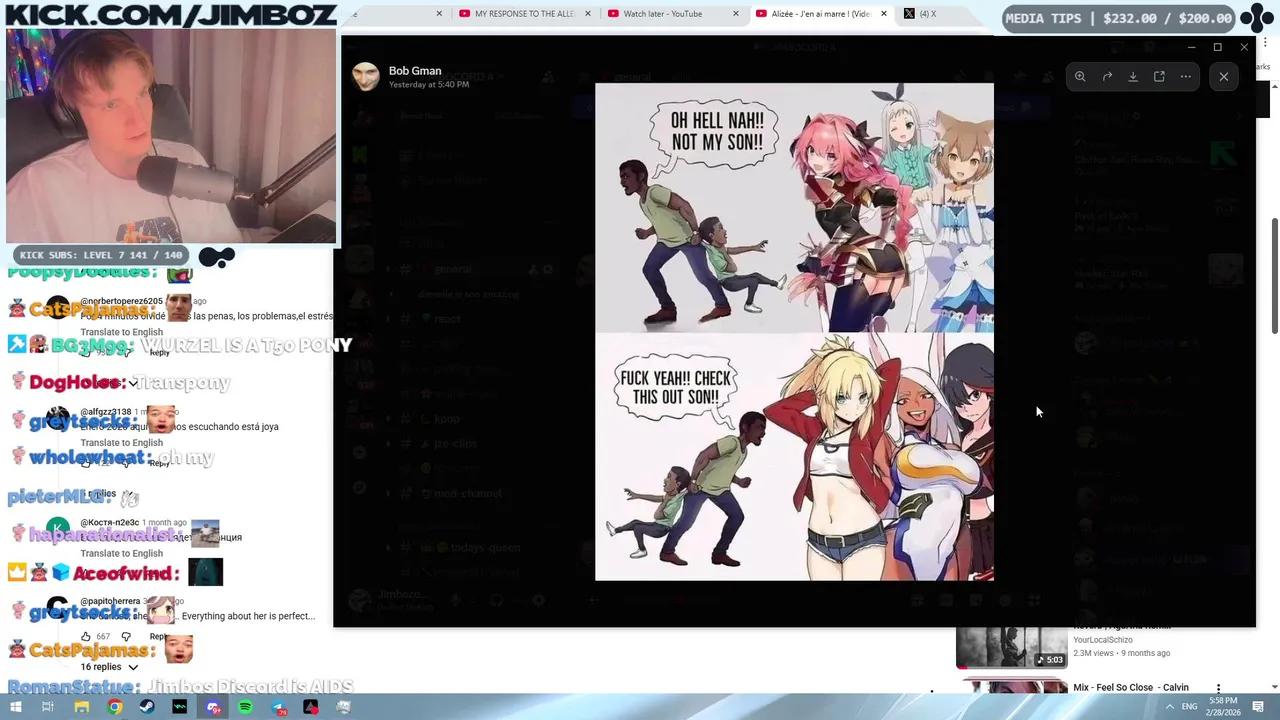Viewport: 1280px width, 720px height.
Task: Open the three-dot more options in viewer
Action: tap(1186, 76)
